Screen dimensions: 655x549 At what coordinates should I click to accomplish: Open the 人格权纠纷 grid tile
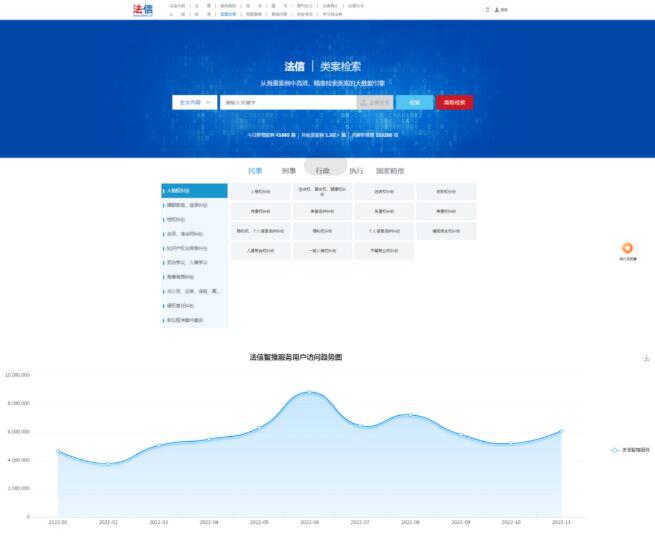tap(261, 191)
